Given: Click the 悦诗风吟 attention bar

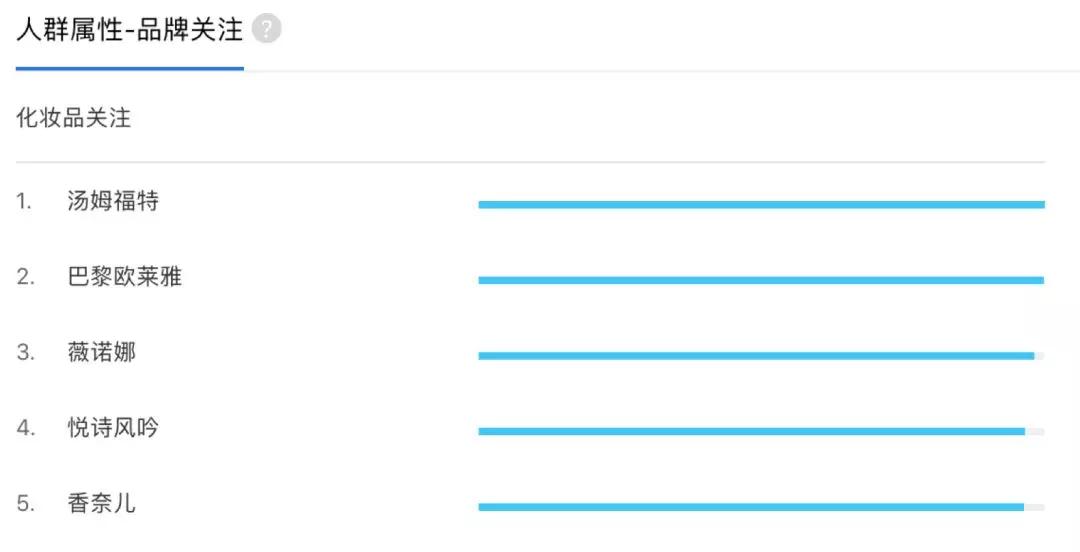Looking at the screenshot, I should pyautogui.click(x=752, y=431).
